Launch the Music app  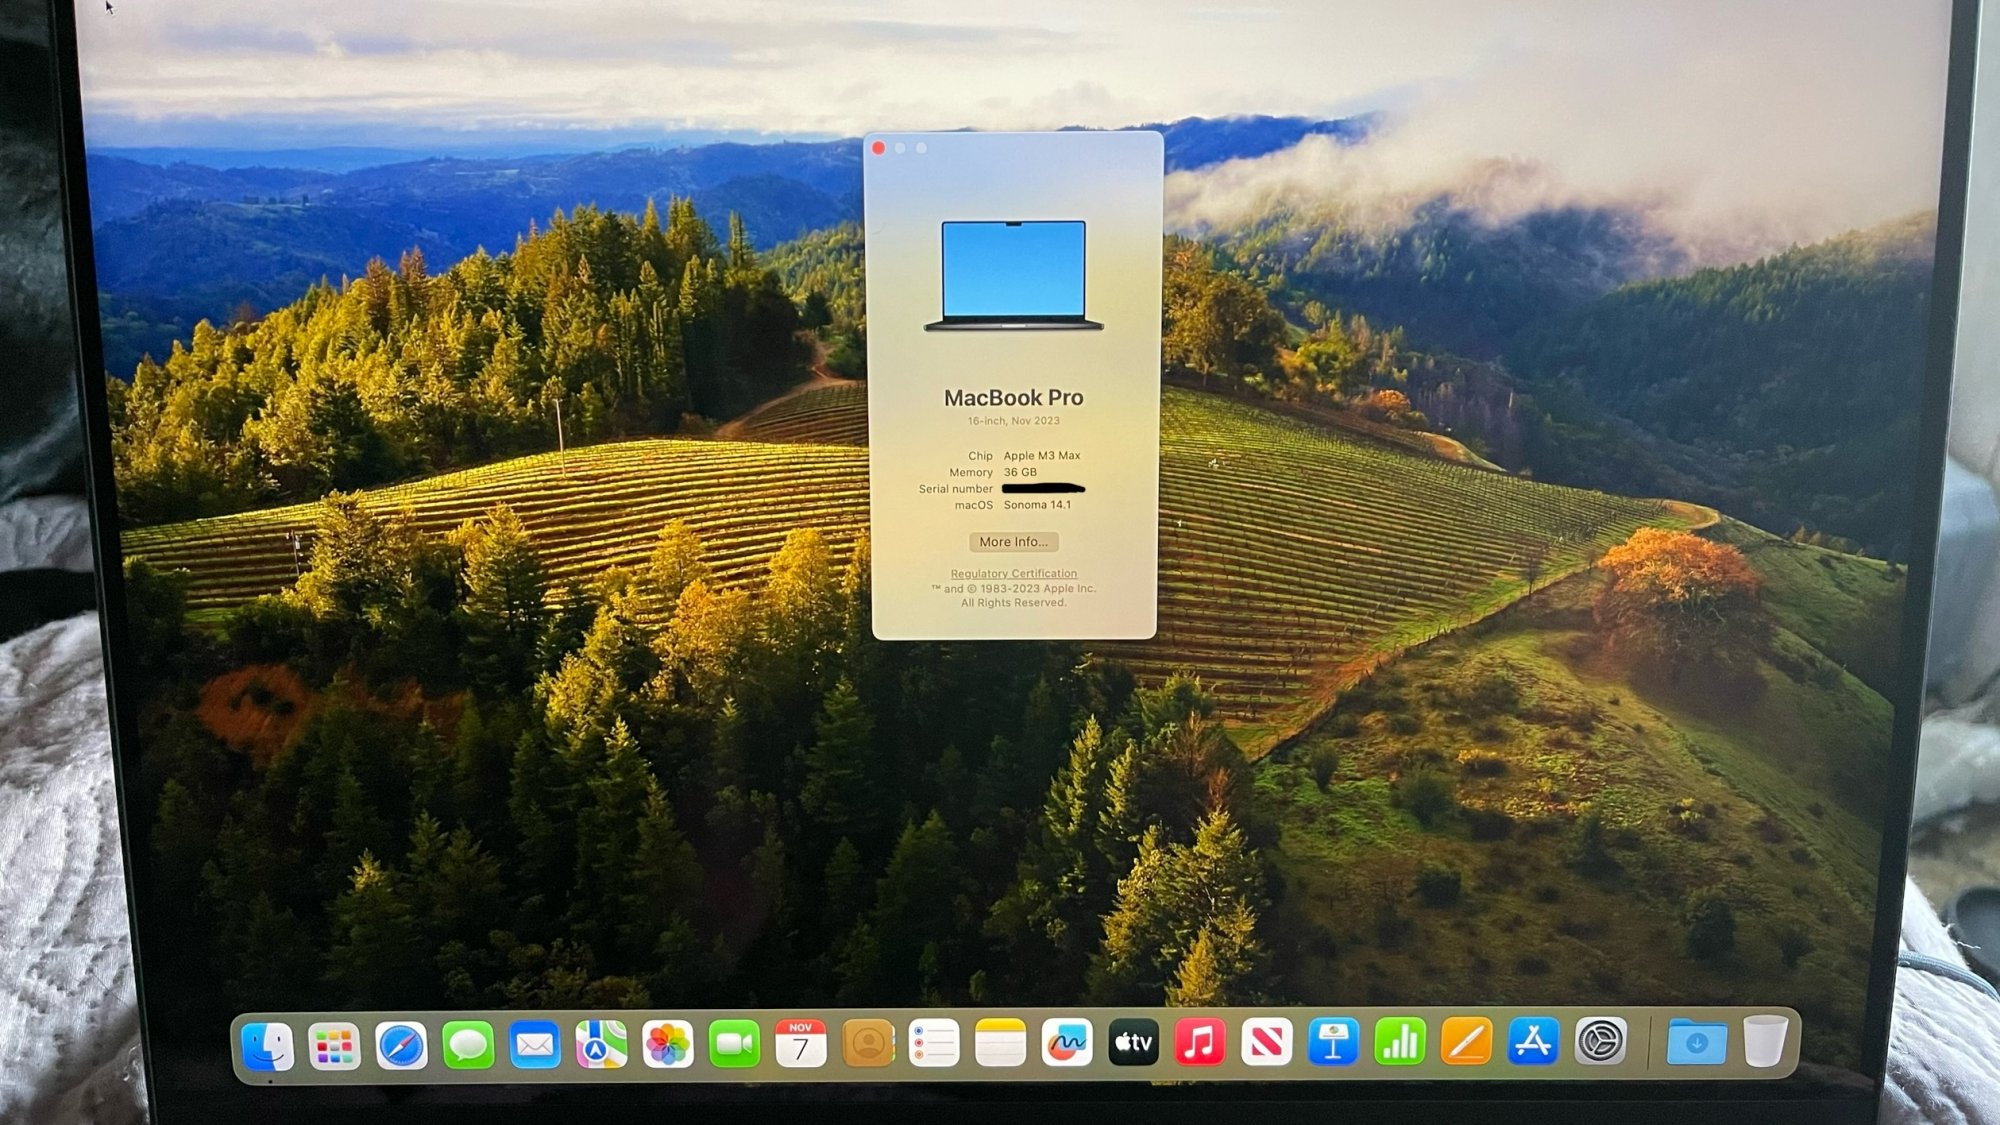pyautogui.click(x=1200, y=1043)
